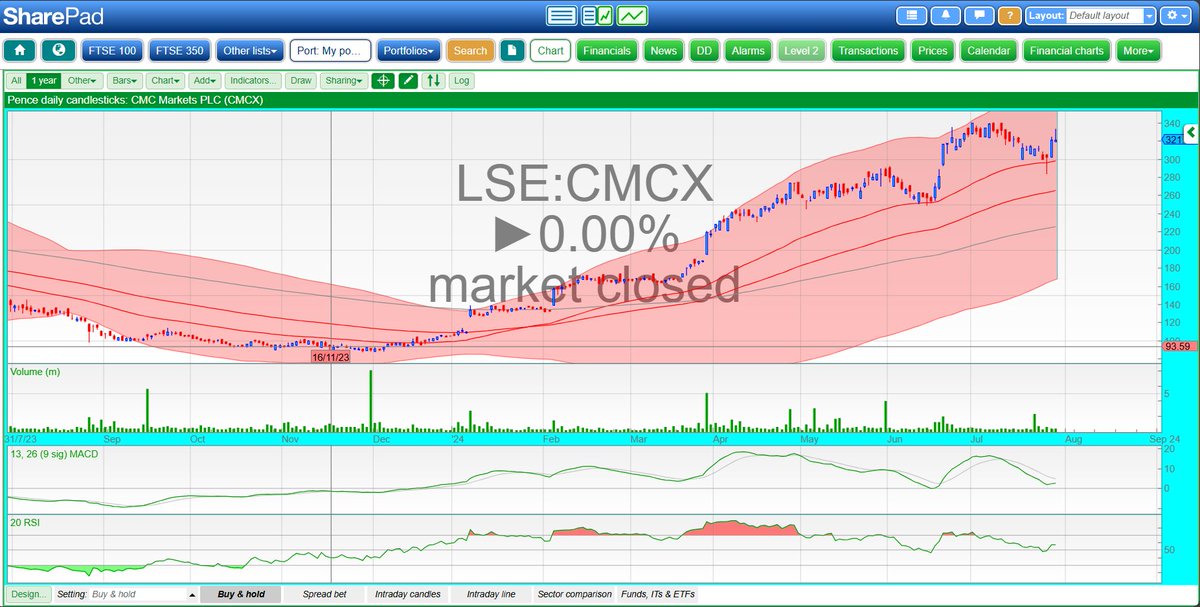Open the globe markets icon
Viewport: 1200px width, 607px height.
[59, 50]
